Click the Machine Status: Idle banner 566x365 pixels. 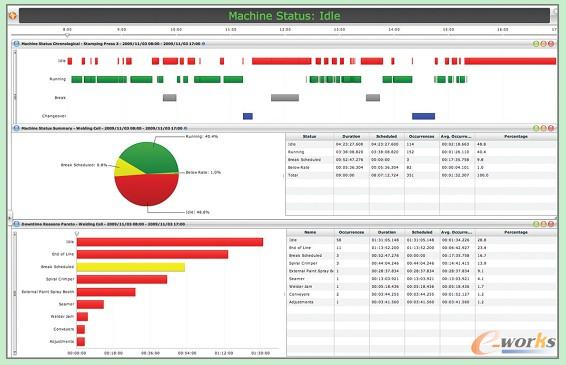tap(284, 16)
